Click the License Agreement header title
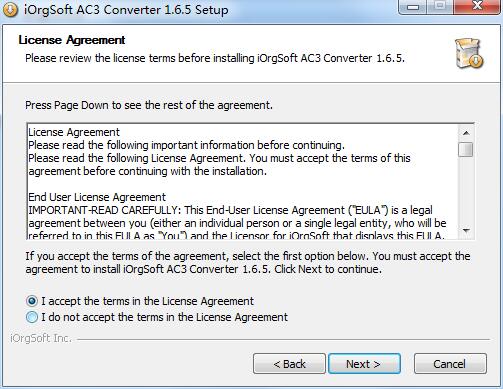This screenshot has height=389, width=503. pyautogui.click(x=72, y=40)
